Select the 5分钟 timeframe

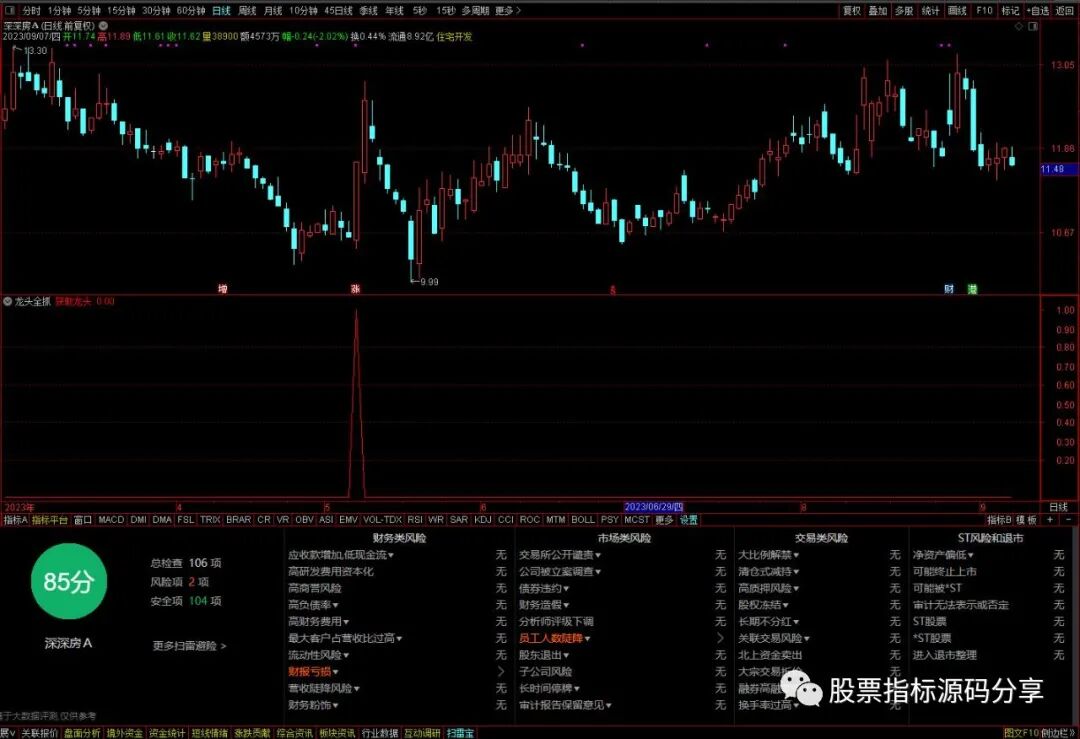(89, 10)
